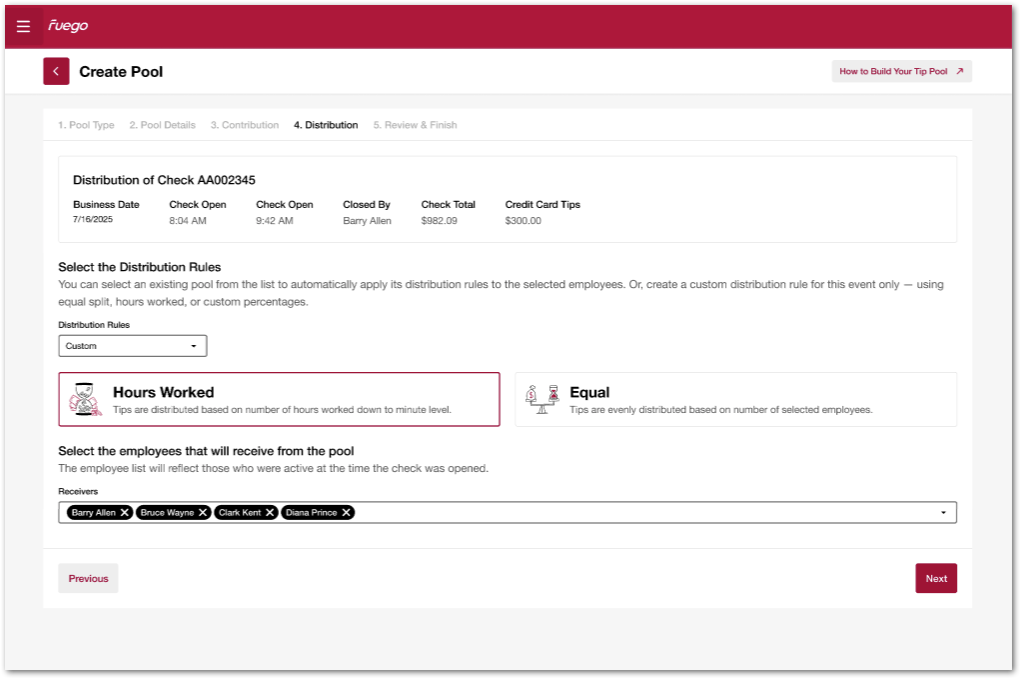
Task: Open the Distribution Rules Custom dropdown
Action: [132, 346]
